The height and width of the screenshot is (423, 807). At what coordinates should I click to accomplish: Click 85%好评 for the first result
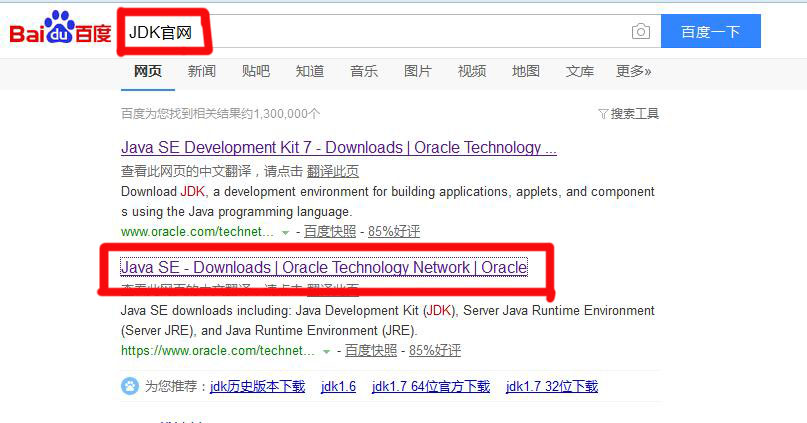coord(394,232)
